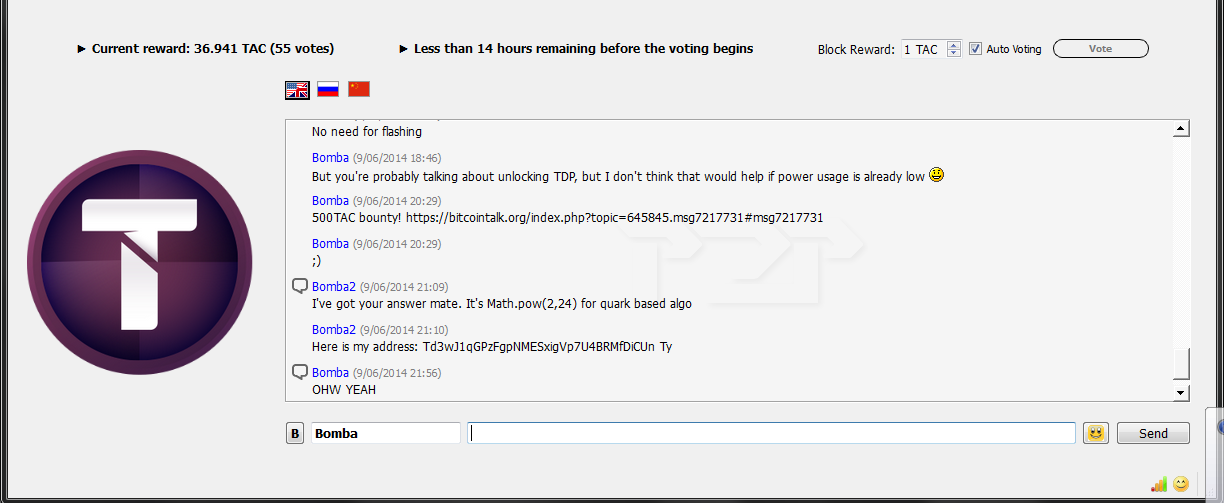Click the speech bubble icon beside Bomba2
Screen dimensions: 1224x503
299,286
